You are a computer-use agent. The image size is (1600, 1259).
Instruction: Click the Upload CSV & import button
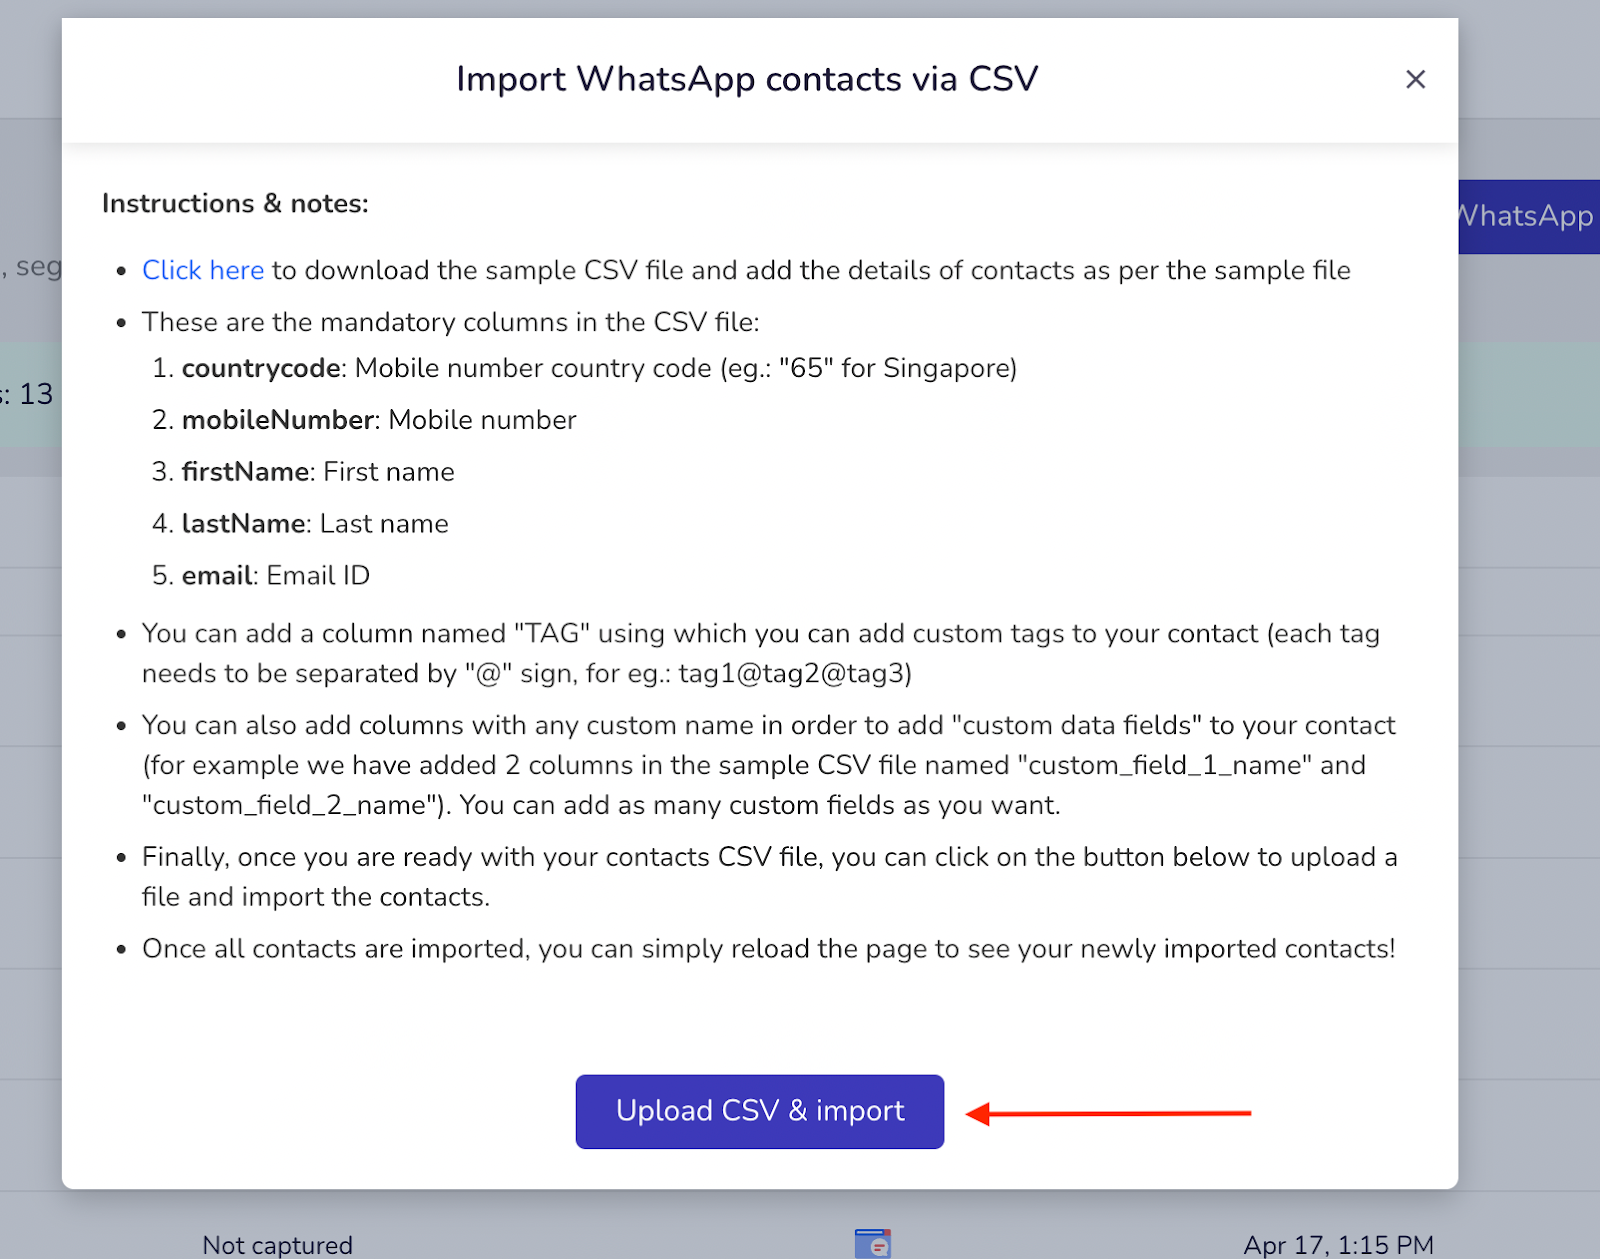[760, 1111]
